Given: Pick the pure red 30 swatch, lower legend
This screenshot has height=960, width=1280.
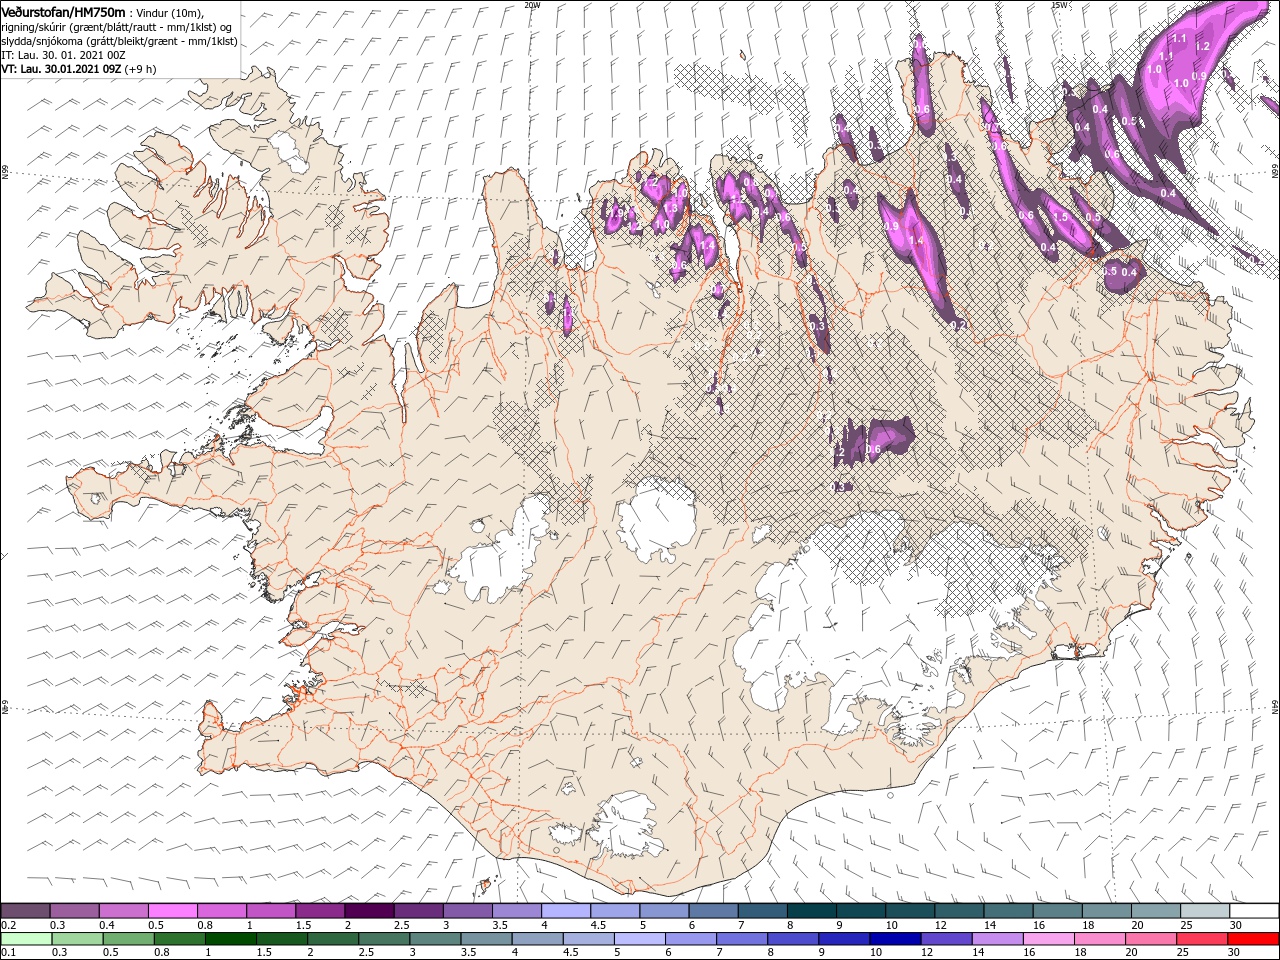Looking at the screenshot, I should [x=1254, y=939].
